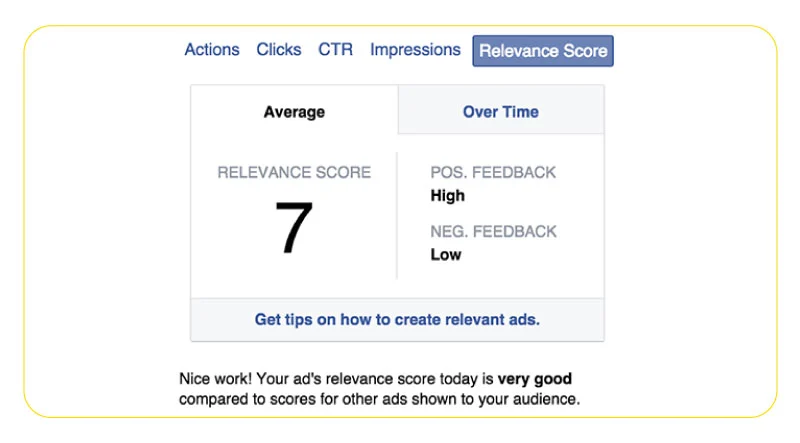Click the vertical divider beside the score
Viewport: 800px width, 443px height.
[397, 215]
